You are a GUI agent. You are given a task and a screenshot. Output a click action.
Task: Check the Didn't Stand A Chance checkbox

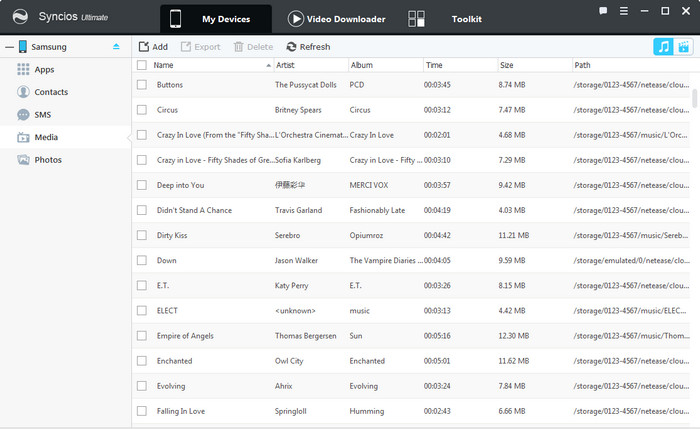click(142, 210)
